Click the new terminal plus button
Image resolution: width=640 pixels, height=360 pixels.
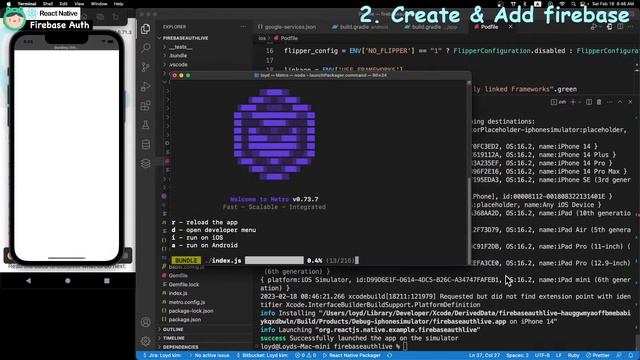click(x=573, y=102)
